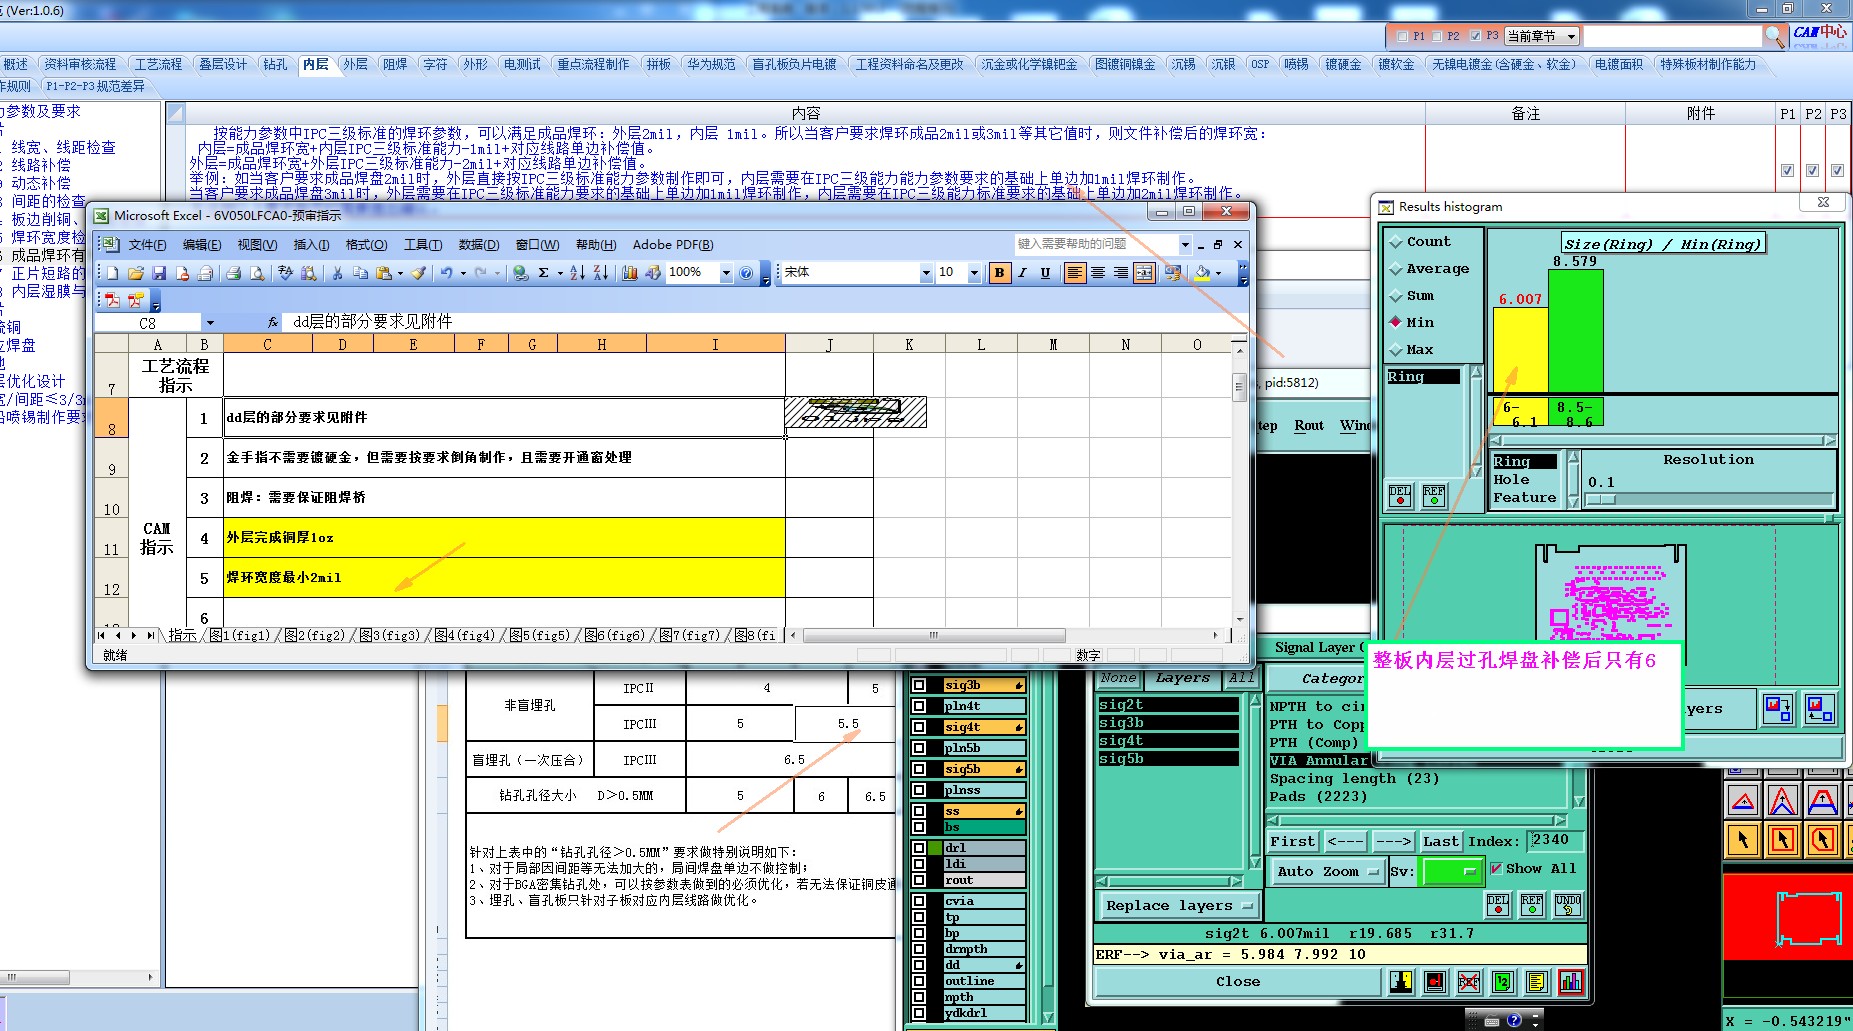Click the Cut scissors icon in Excel

click(337, 273)
